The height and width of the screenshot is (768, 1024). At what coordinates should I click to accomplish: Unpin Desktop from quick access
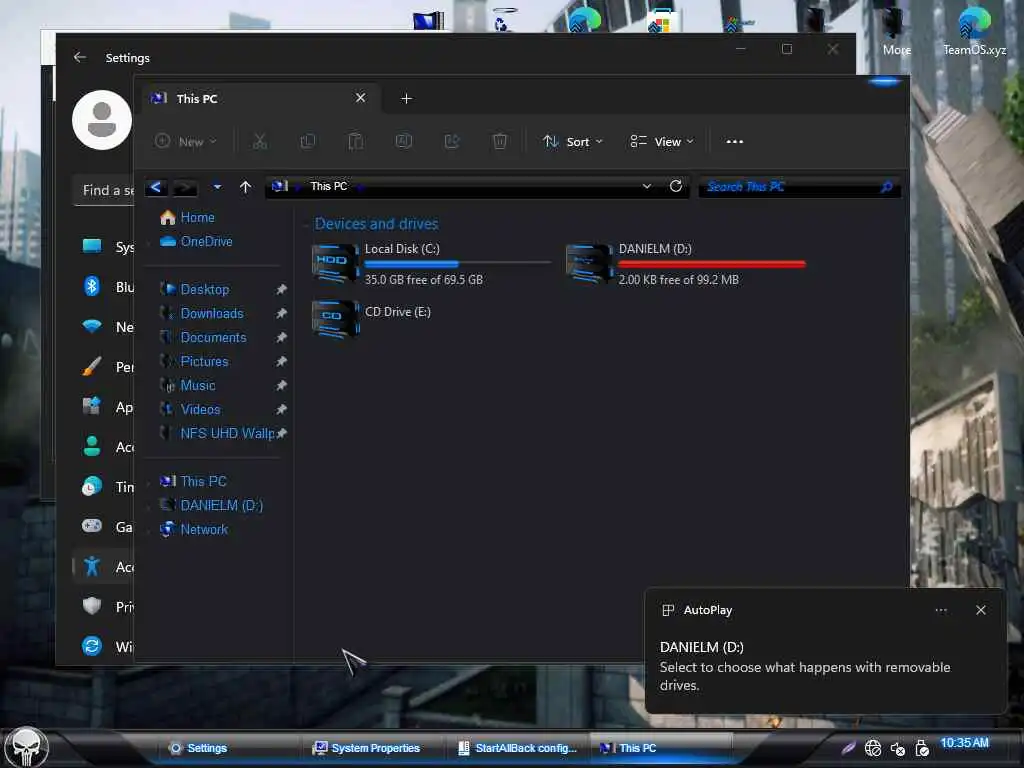click(281, 289)
